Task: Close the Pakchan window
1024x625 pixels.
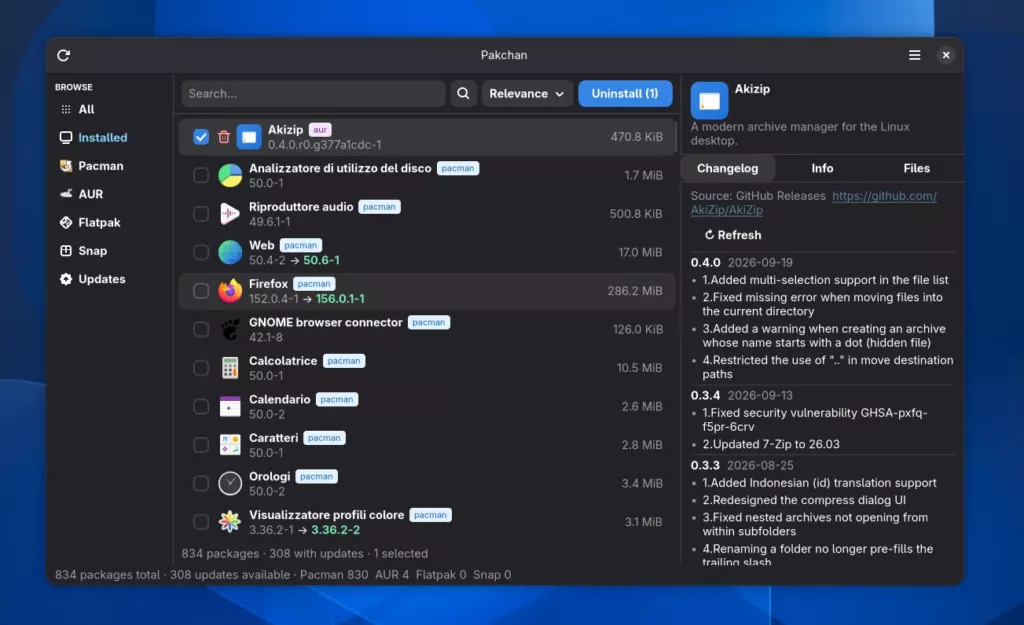Action: (x=946, y=56)
